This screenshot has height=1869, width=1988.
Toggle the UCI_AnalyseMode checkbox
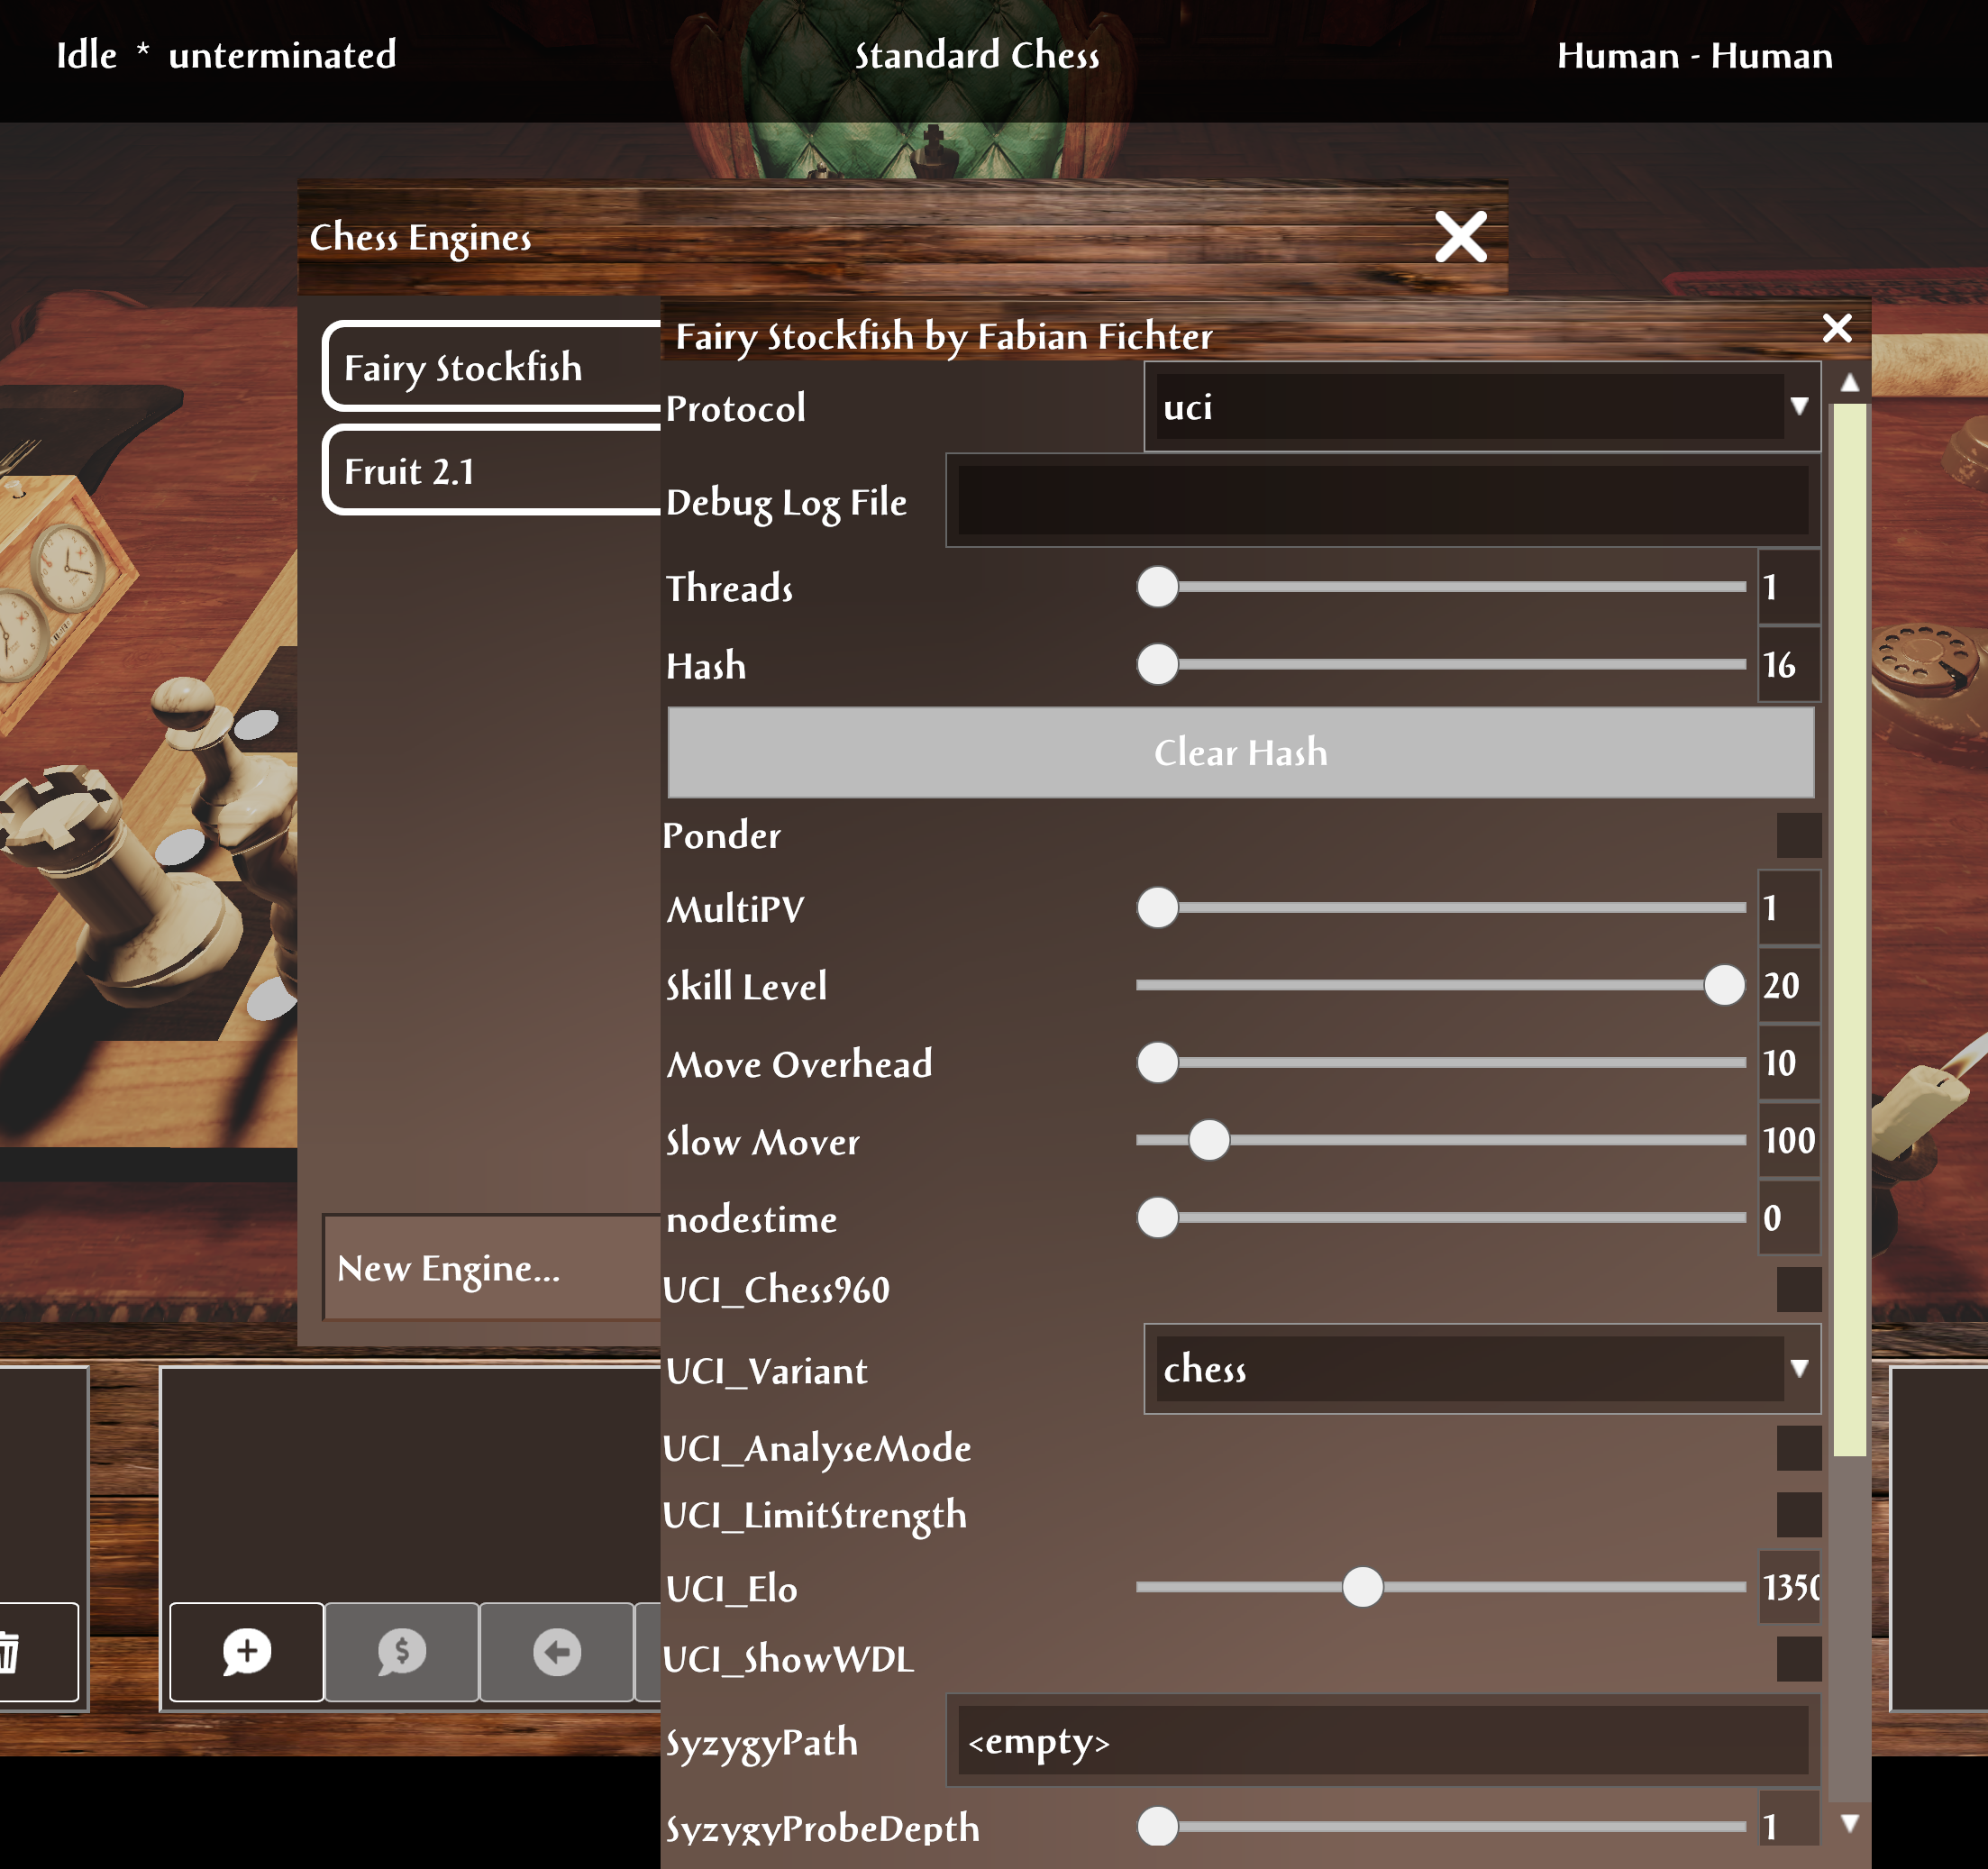[1798, 1448]
